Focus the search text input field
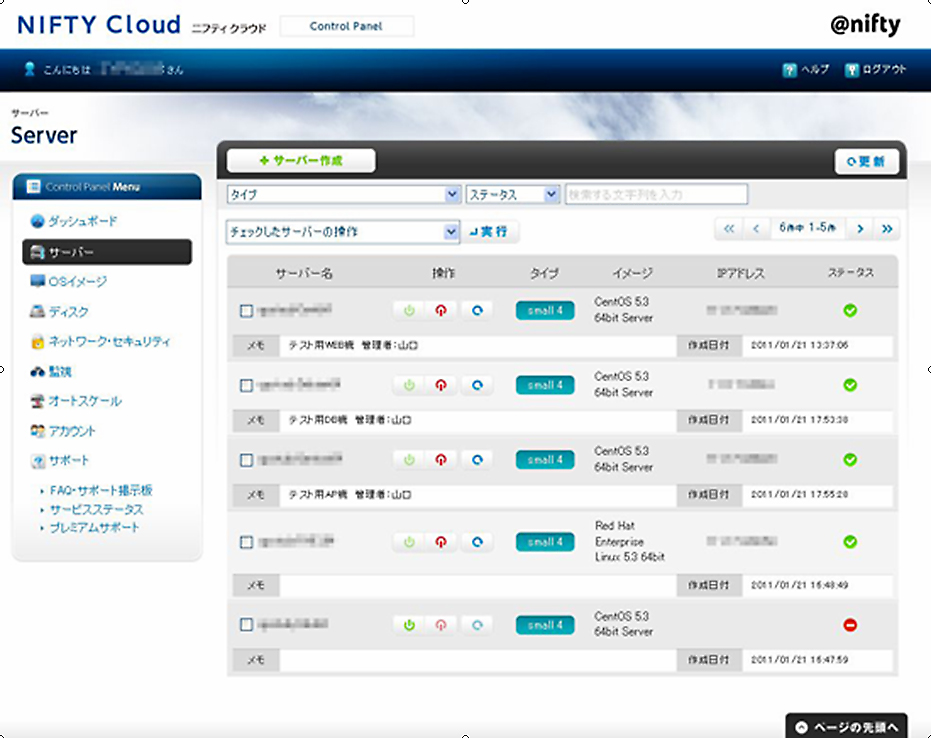 pyautogui.click(x=656, y=195)
